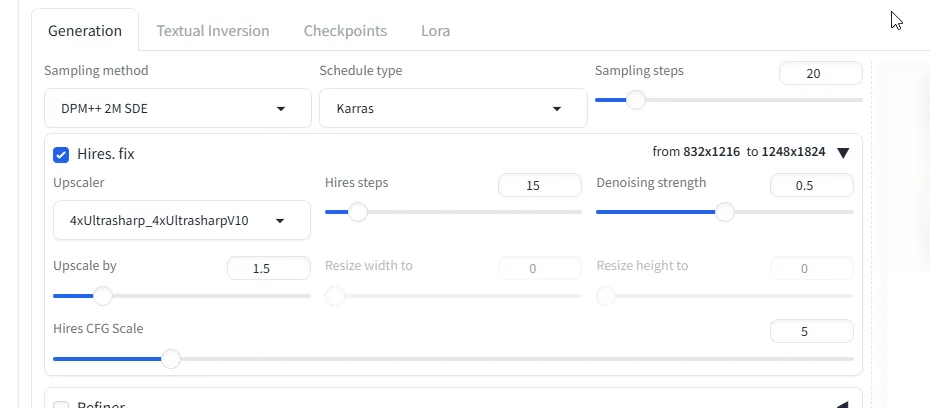Click the Hires steps slider handle
This screenshot has height=408, width=930.
point(357,212)
